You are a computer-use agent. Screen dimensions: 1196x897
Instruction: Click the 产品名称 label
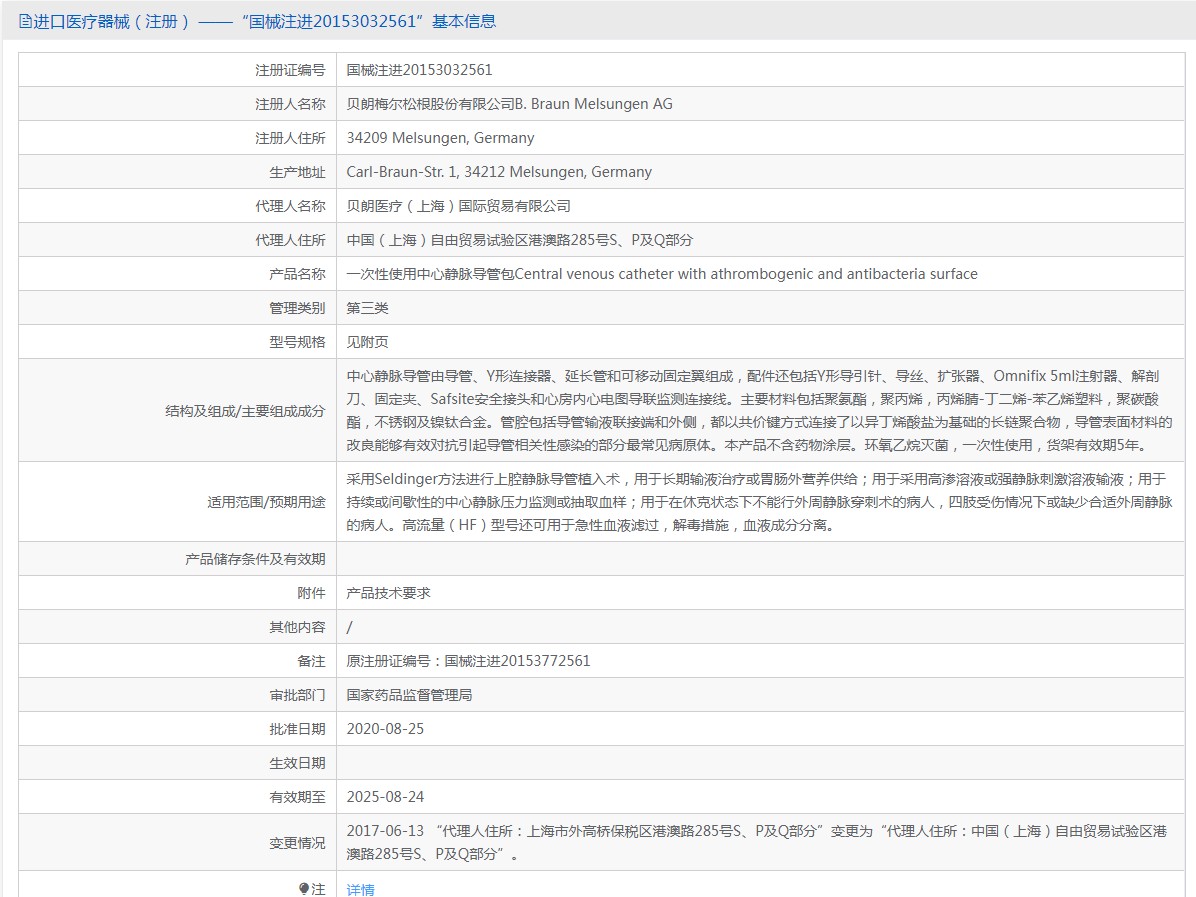(x=297, y=274)
